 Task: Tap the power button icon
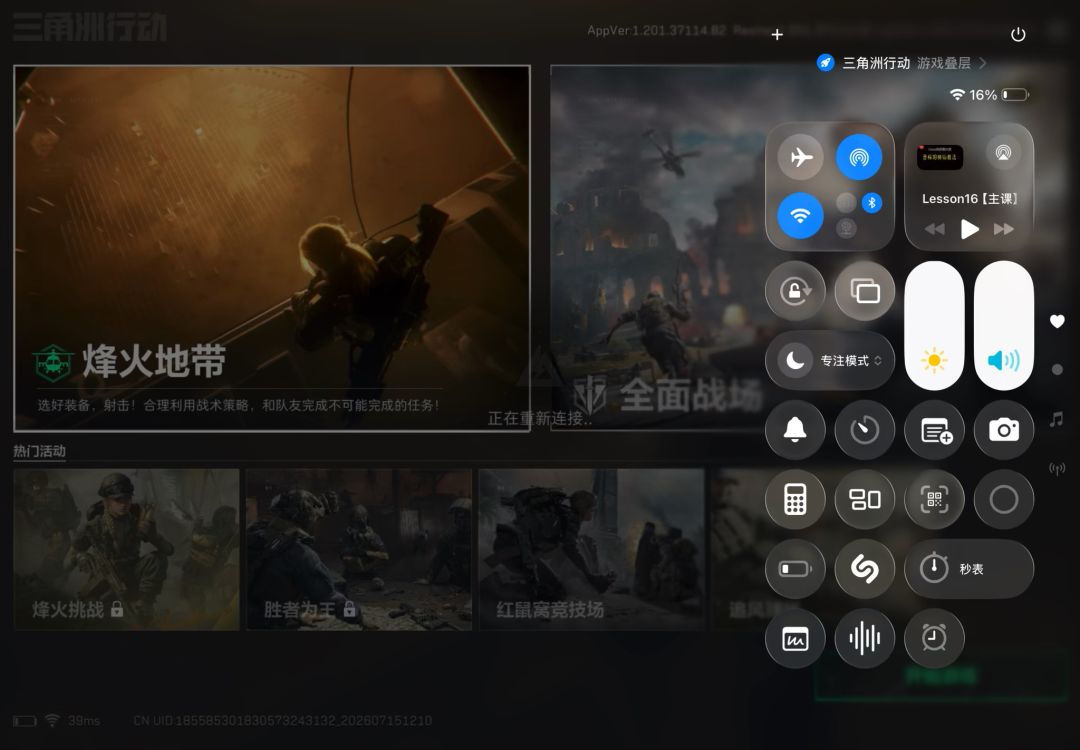tap(1018, 34)
